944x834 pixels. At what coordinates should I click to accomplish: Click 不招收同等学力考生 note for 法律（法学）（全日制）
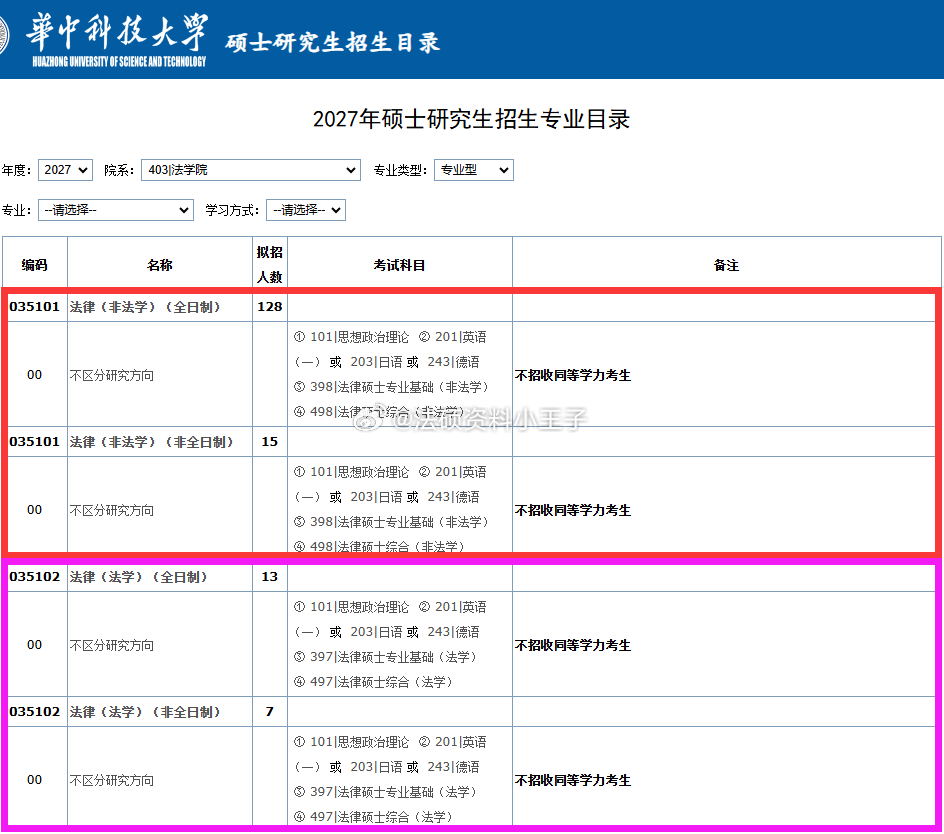[573, 645]
